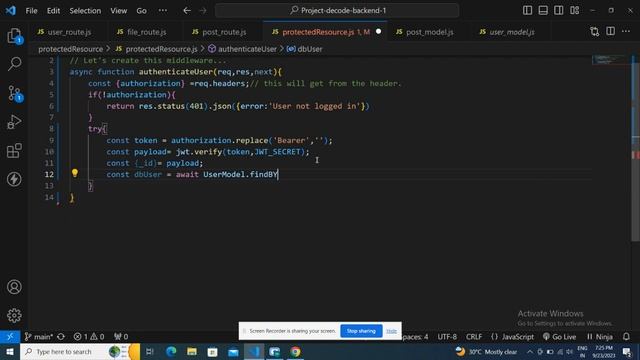Image resolution: width=640 pixels, height=360 pixels.
Task: Open the Edit menu
Action: click(x=53, y=11)
